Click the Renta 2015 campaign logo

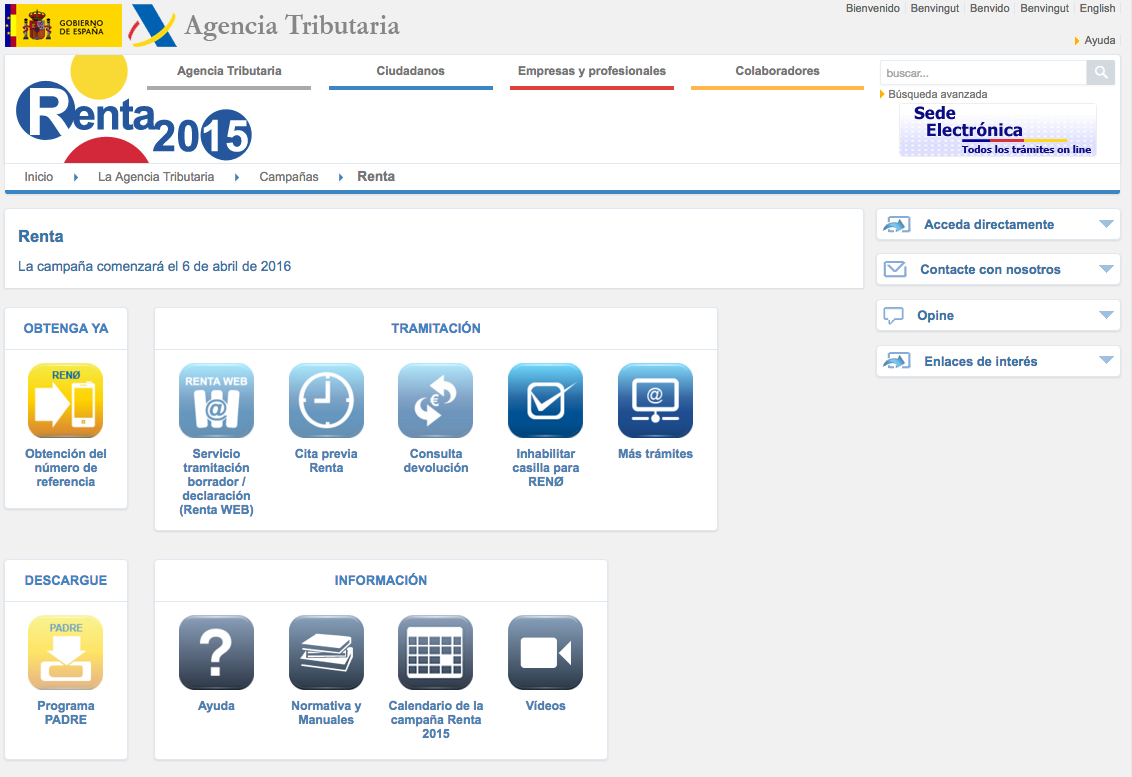click(x=134, y=110)
